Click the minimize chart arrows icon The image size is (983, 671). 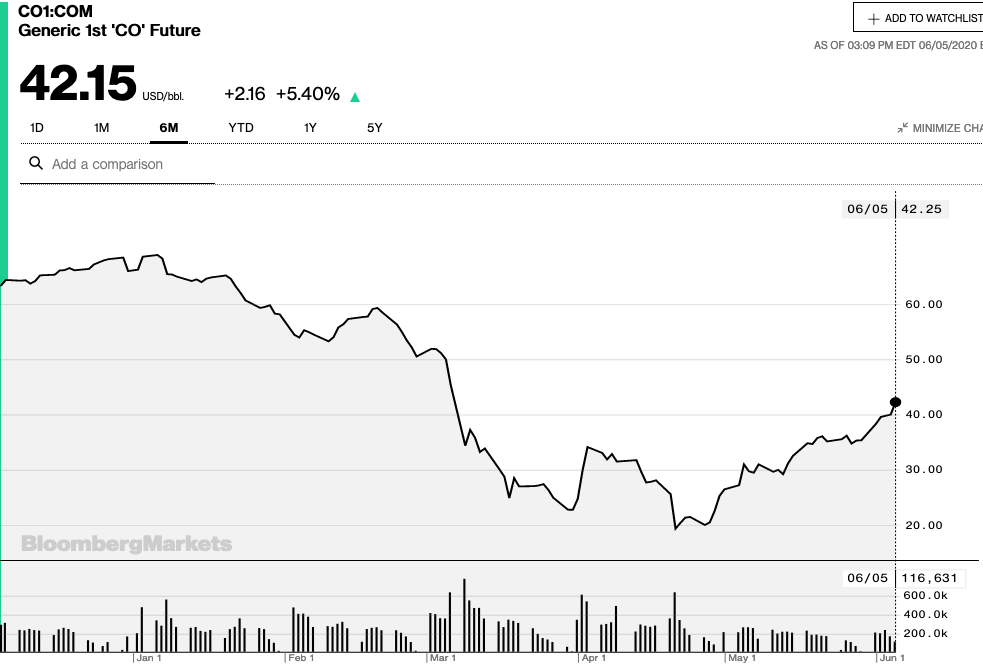point(903,128)
